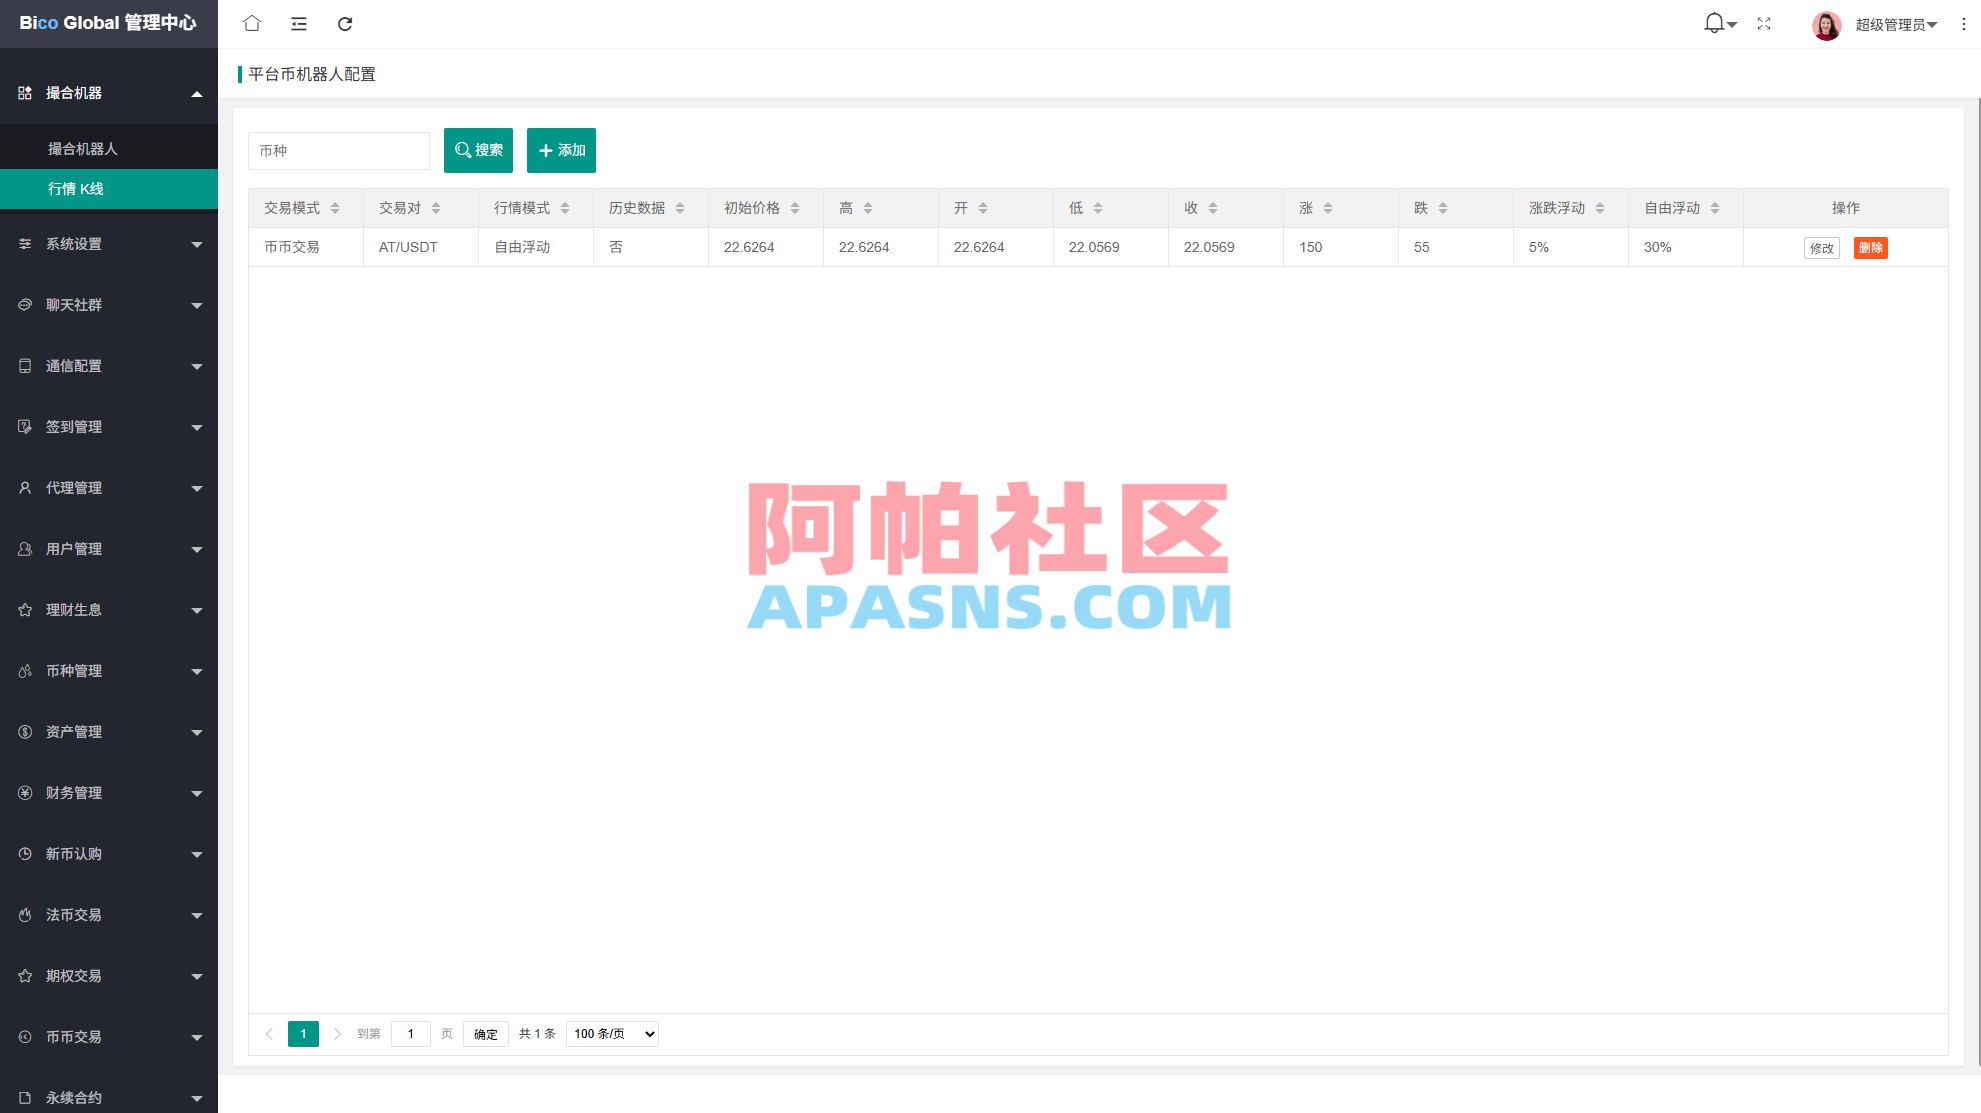Image resolution: width=1981 pixels, height=1113 pixels.
Task: Open the notification bell
Action: (x=1712, y=22)
